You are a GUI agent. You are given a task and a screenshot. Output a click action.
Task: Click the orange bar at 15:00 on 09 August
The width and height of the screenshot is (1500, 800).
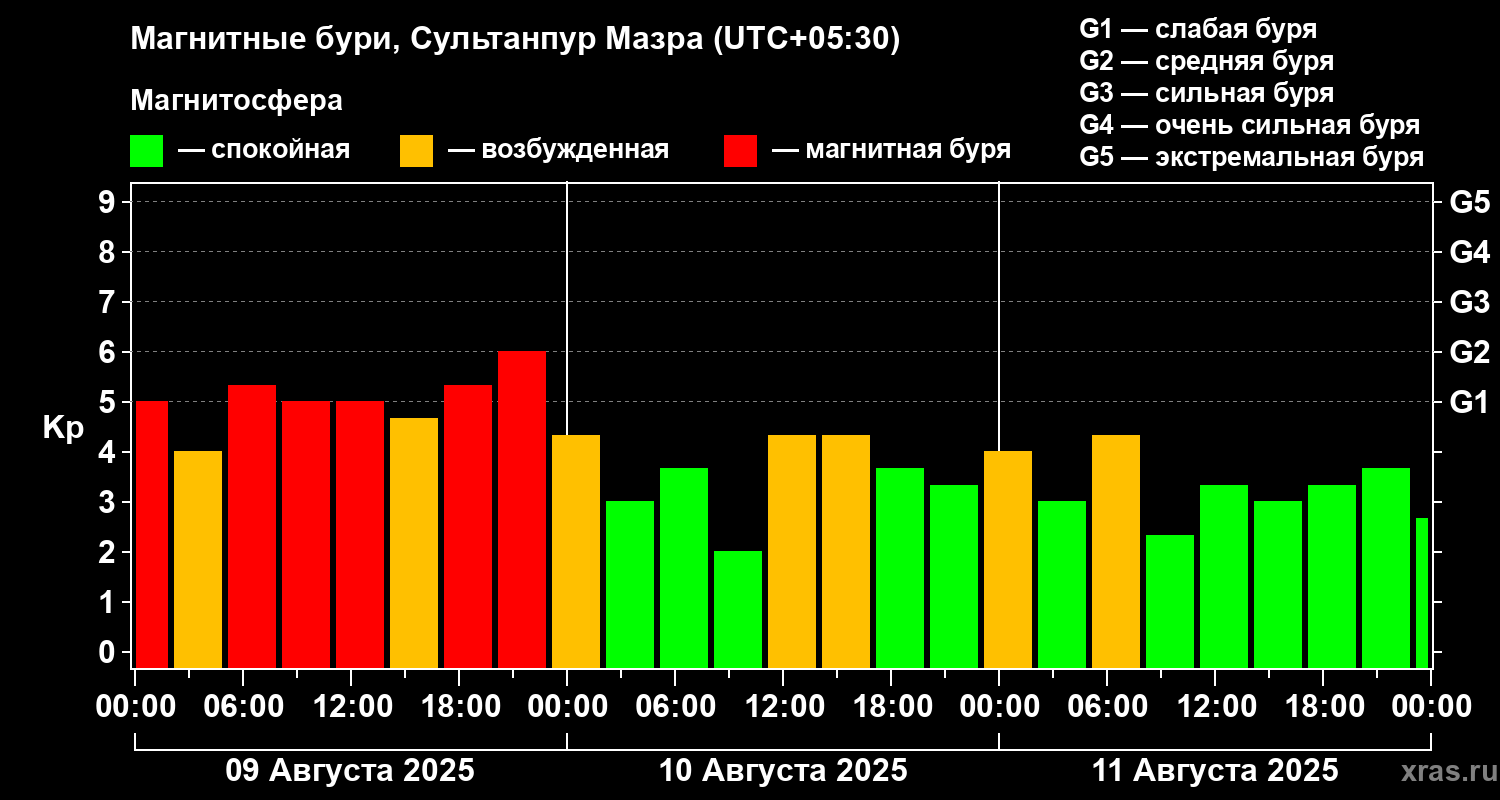(414, 543)
